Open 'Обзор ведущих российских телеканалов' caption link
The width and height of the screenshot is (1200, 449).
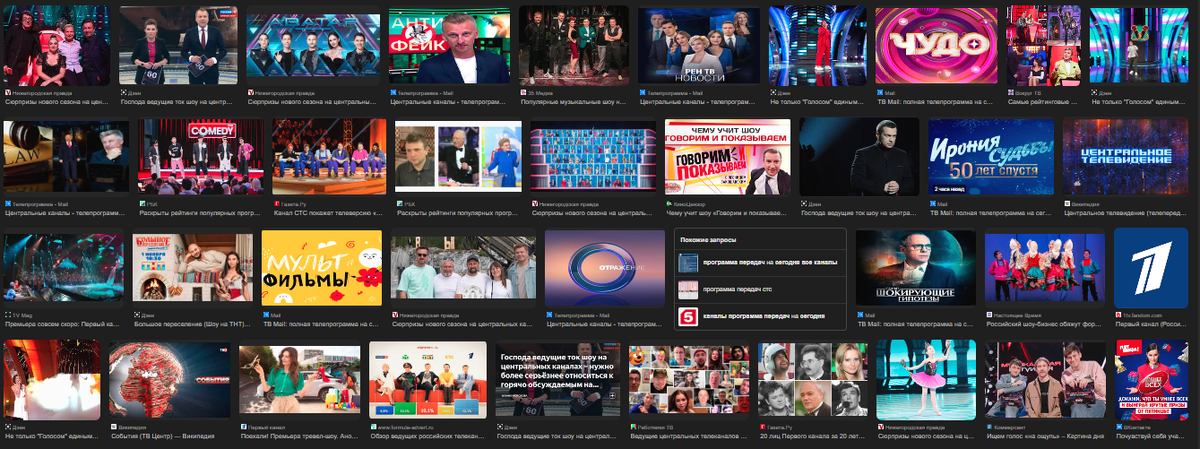[x=428, y=435]
